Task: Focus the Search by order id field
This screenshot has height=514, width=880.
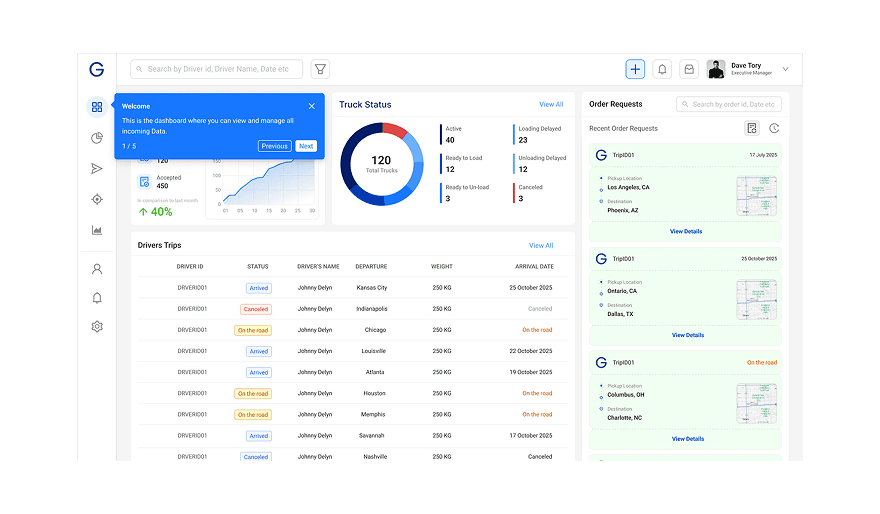Action: (728, 104)
